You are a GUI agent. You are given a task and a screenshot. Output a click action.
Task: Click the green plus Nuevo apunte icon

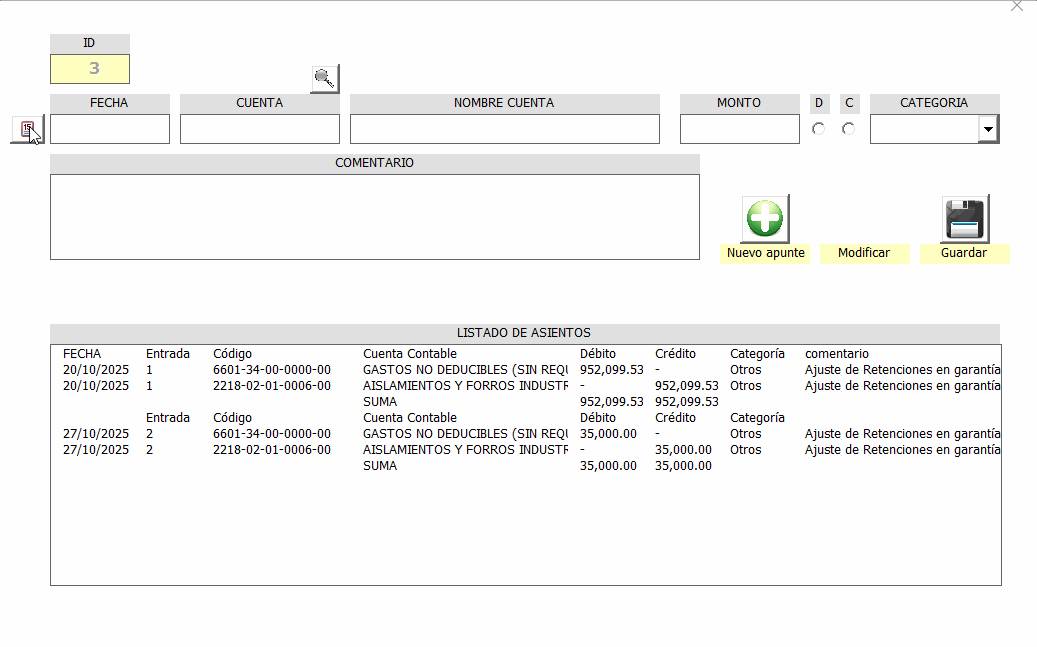[764, 218]
